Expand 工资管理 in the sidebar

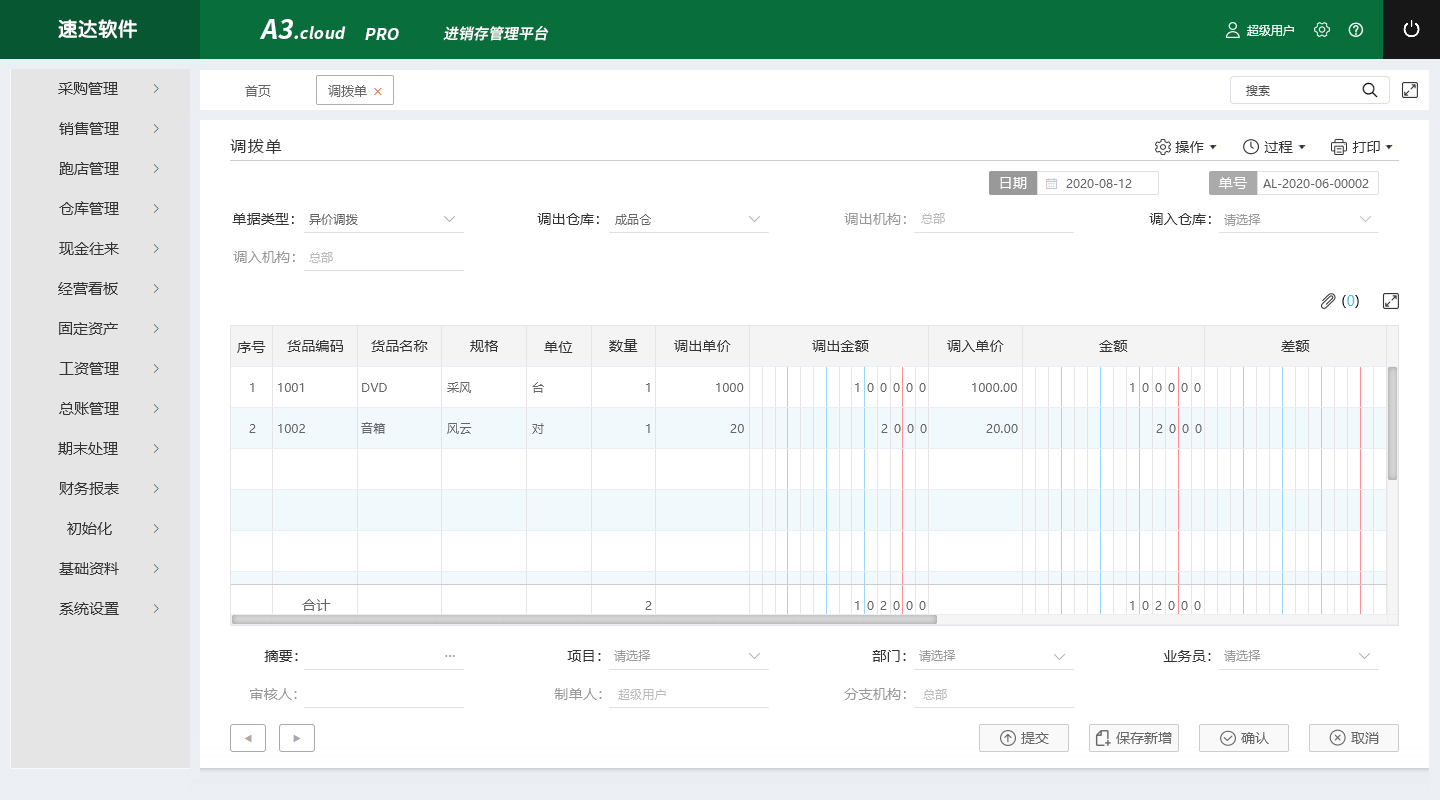coord(100,369)
